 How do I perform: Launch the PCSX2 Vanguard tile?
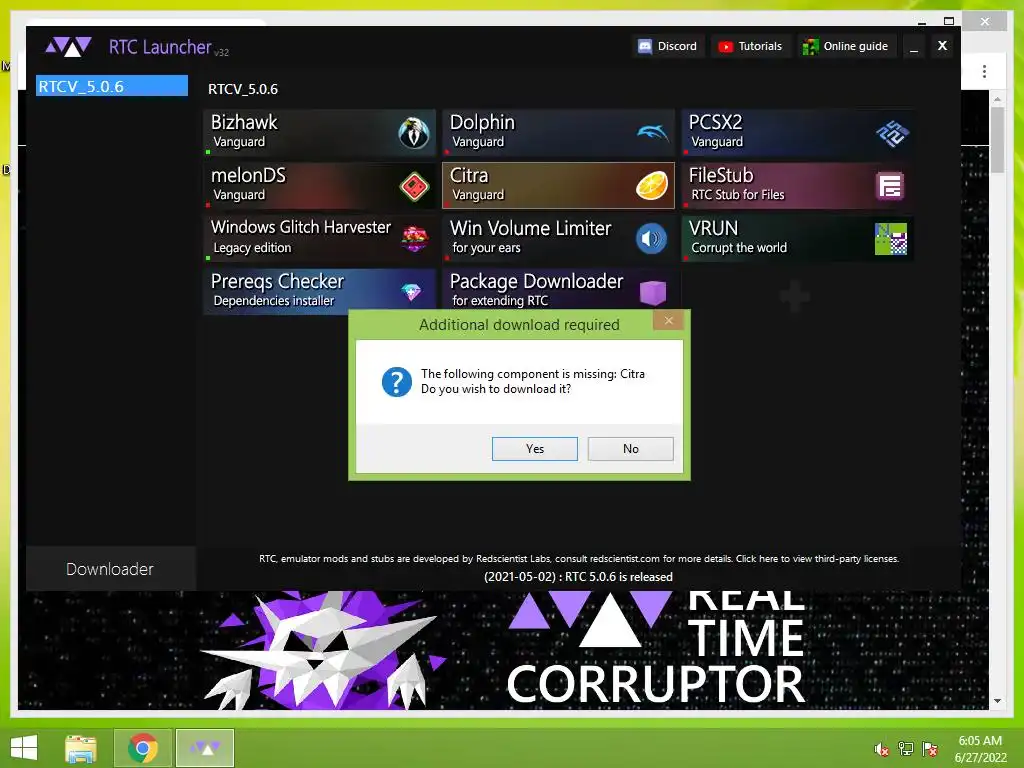[x=797, y=133]
